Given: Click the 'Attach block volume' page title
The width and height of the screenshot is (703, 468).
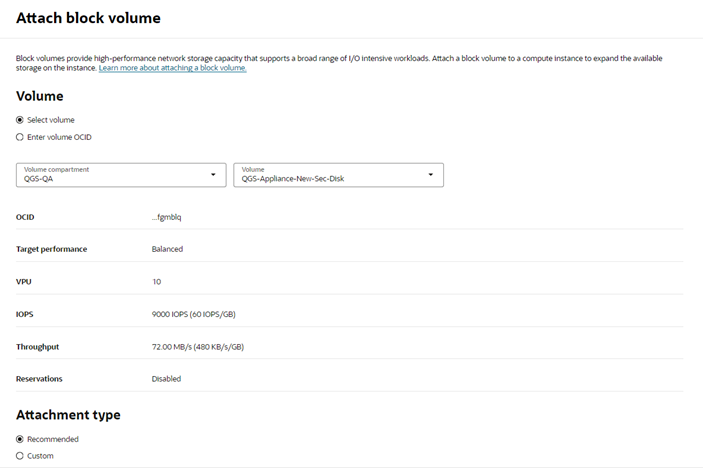Looking at the screenshot, I should 88,18.
